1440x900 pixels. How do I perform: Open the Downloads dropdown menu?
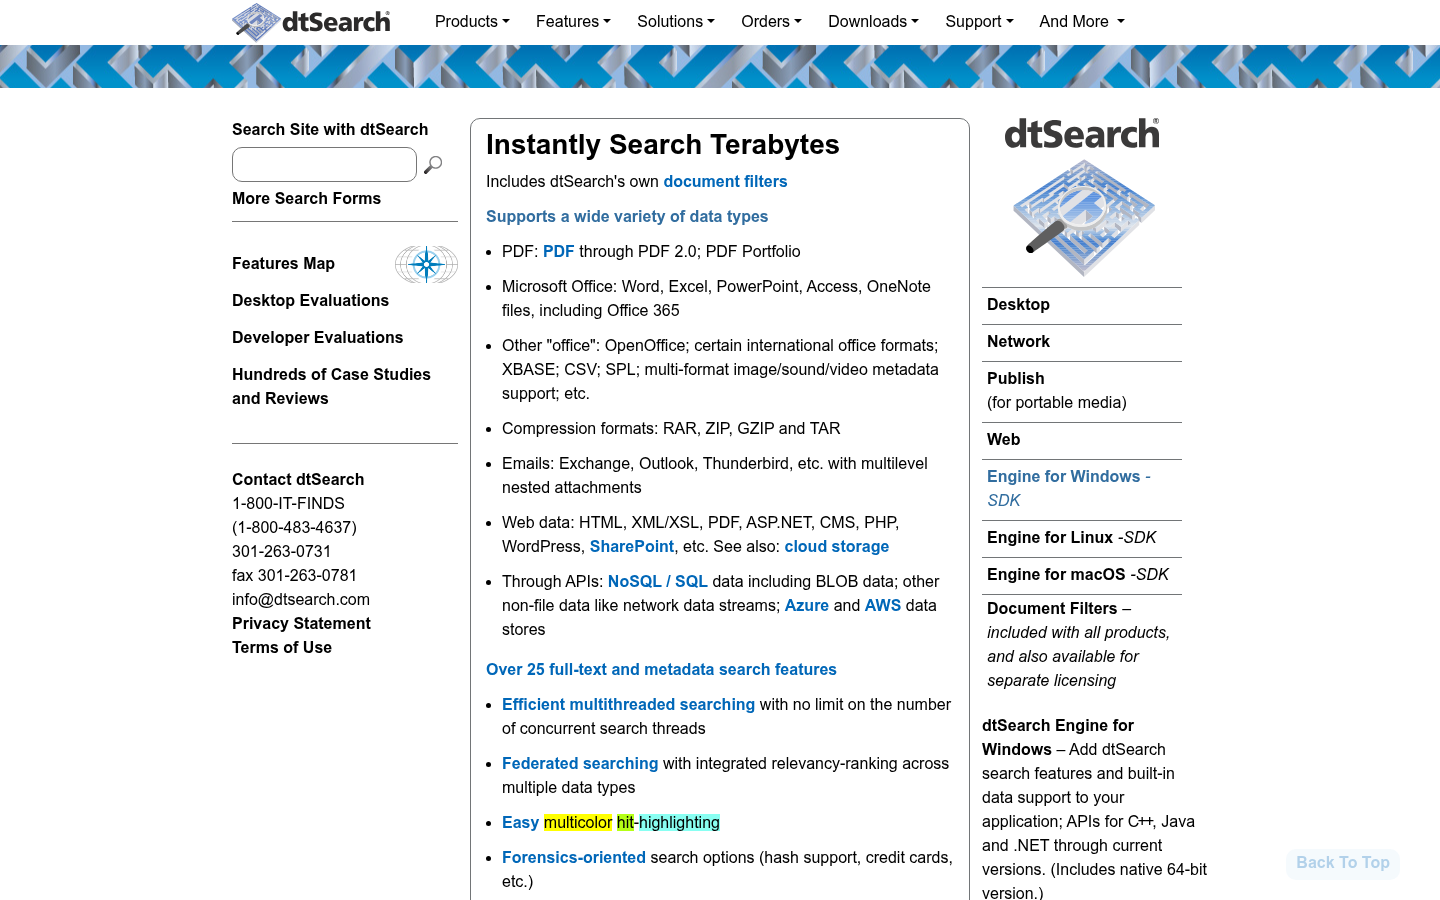coord(873,21)
